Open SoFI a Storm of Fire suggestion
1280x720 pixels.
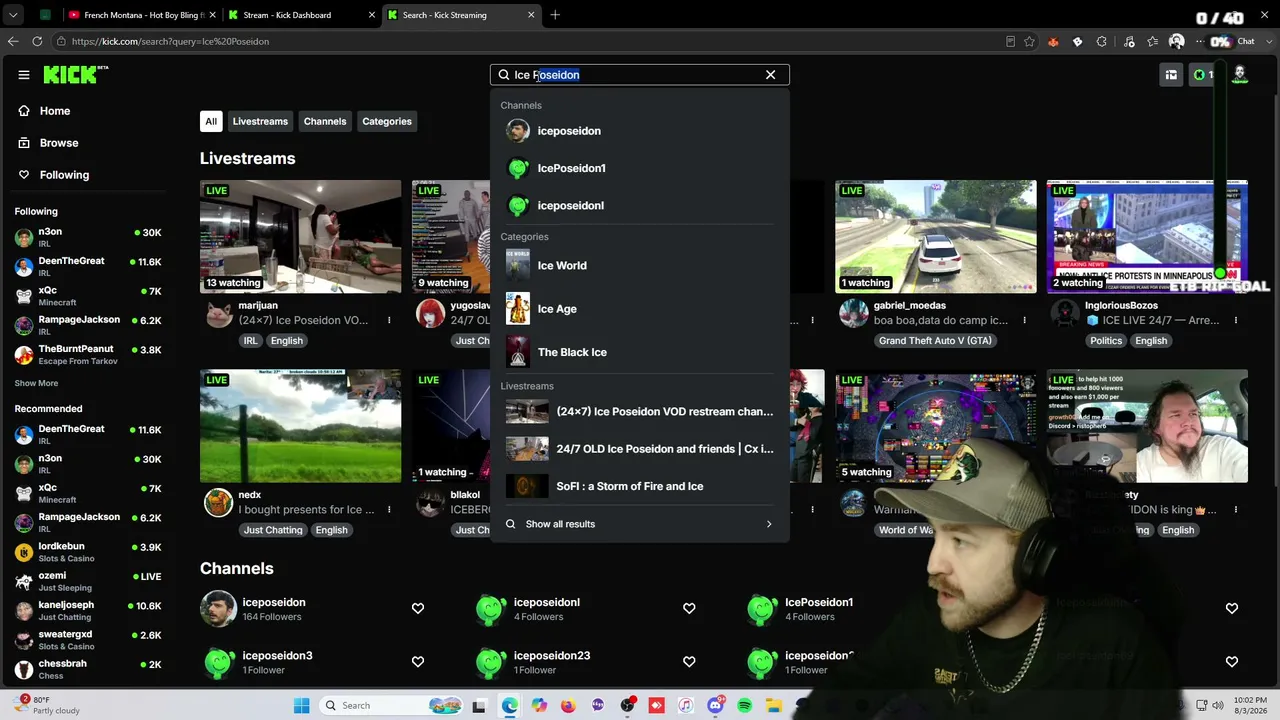point(640,486)
